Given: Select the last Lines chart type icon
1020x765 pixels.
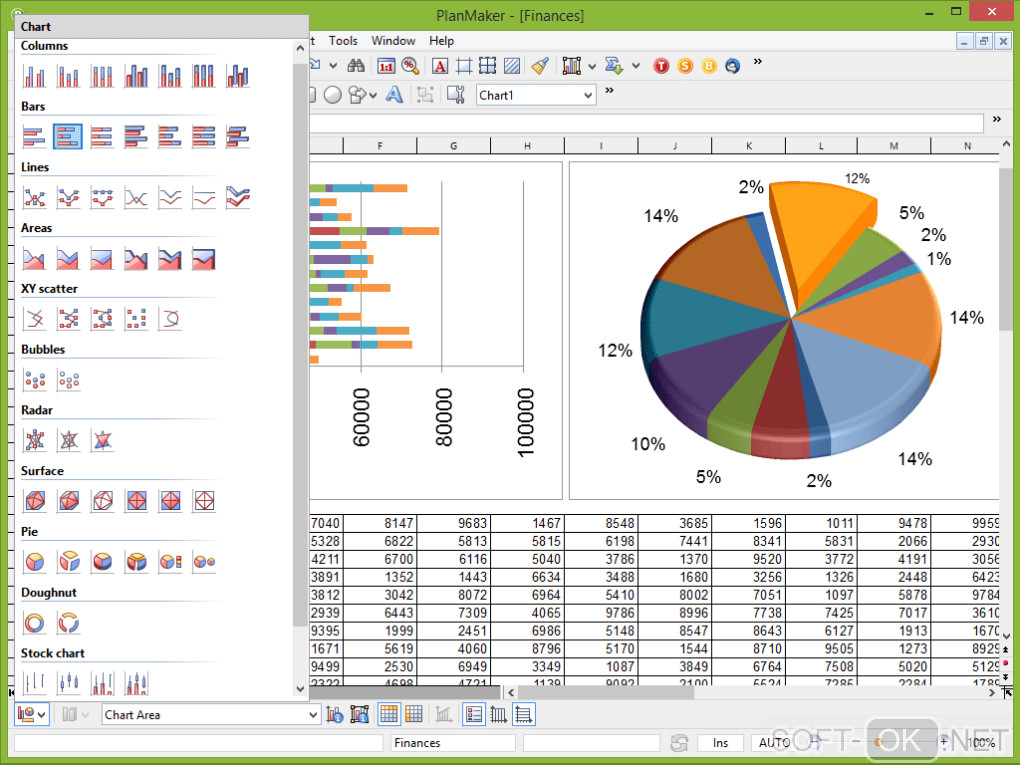Looking at the screenshot, I should pos(237,197).
